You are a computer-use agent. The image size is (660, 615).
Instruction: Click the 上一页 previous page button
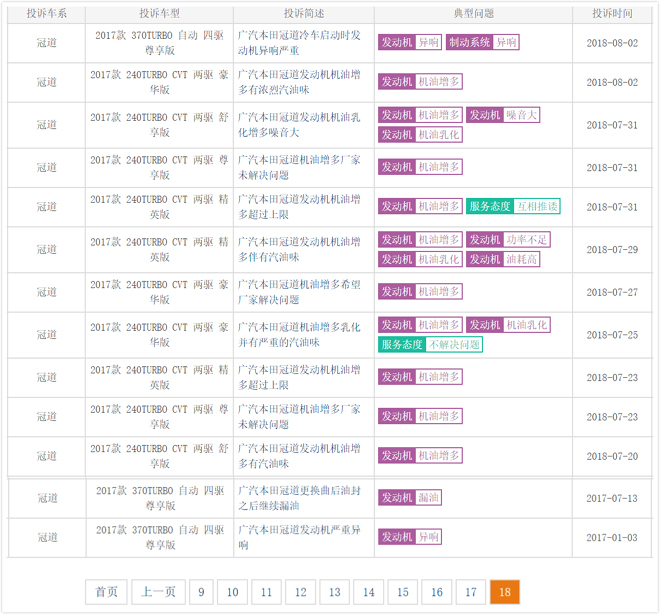(x=158, y=592)
